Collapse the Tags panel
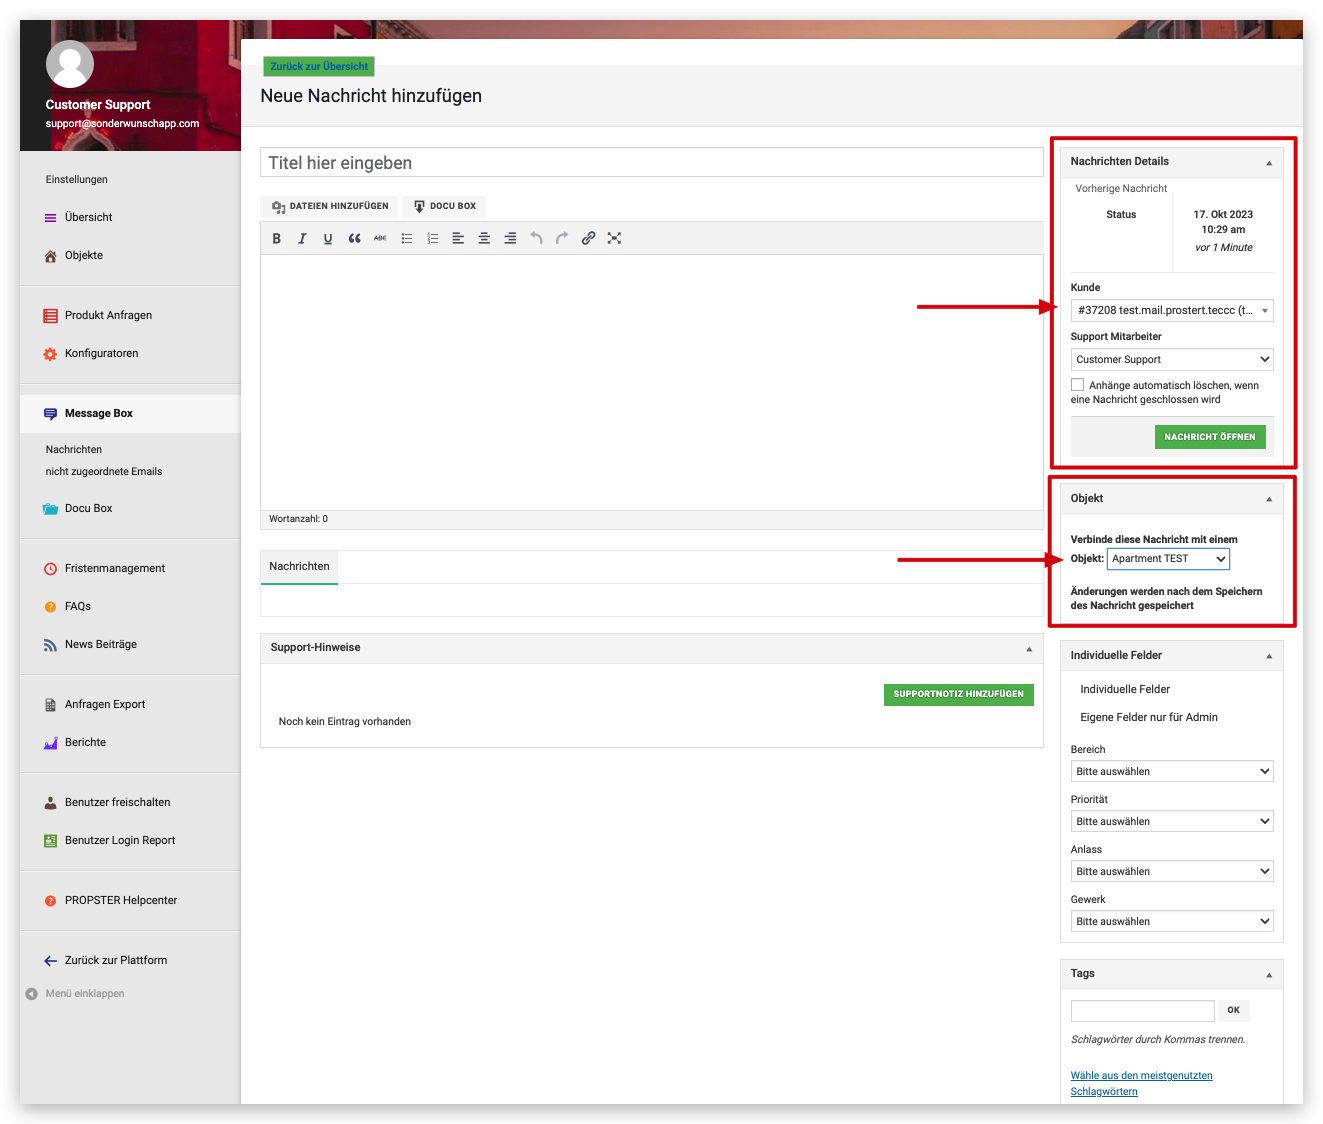Viewport: 1323px width, 1124px height. coord(1269,974)
